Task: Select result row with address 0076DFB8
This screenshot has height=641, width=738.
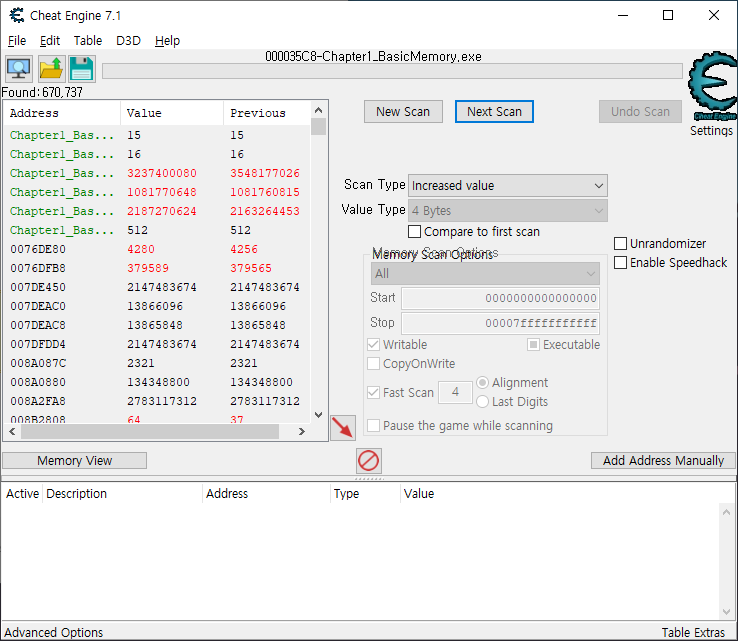Action: coord(157,268)
